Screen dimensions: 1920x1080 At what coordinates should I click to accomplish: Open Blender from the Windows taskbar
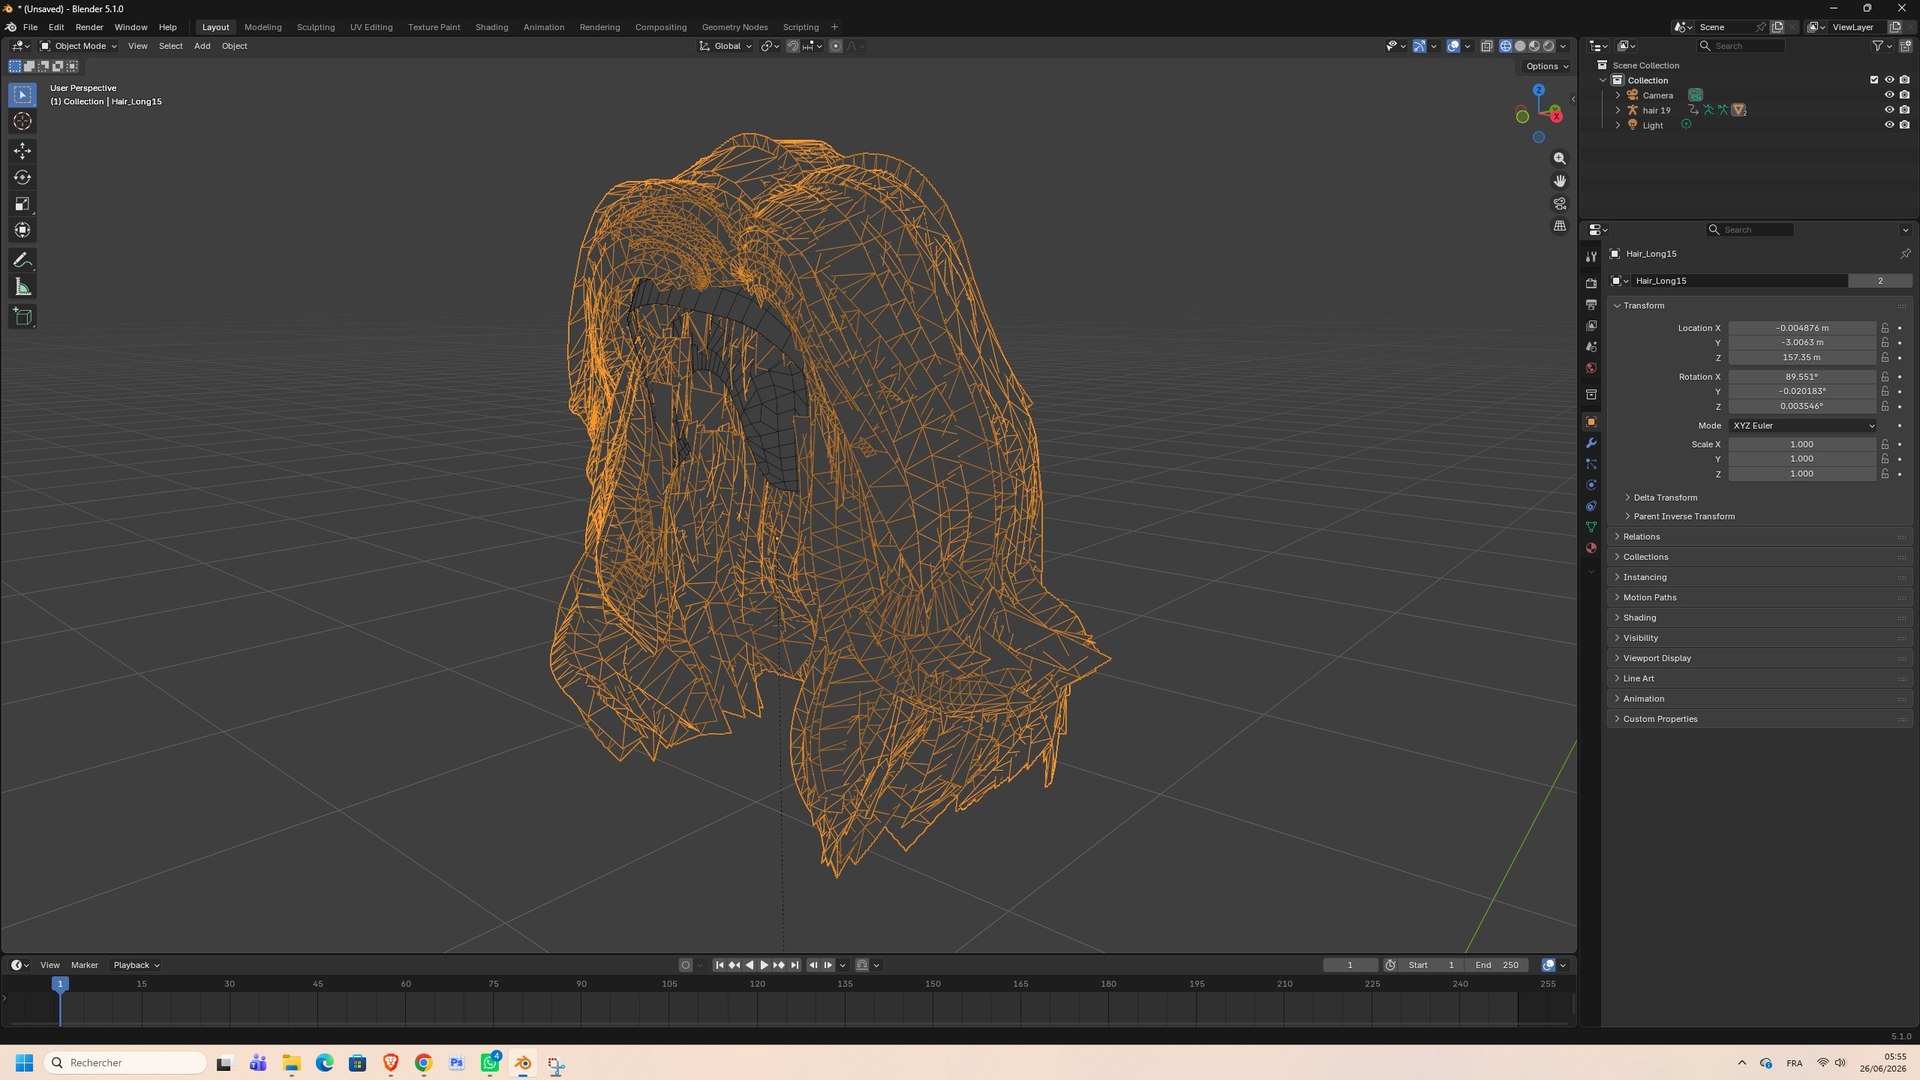(523, 1063)
